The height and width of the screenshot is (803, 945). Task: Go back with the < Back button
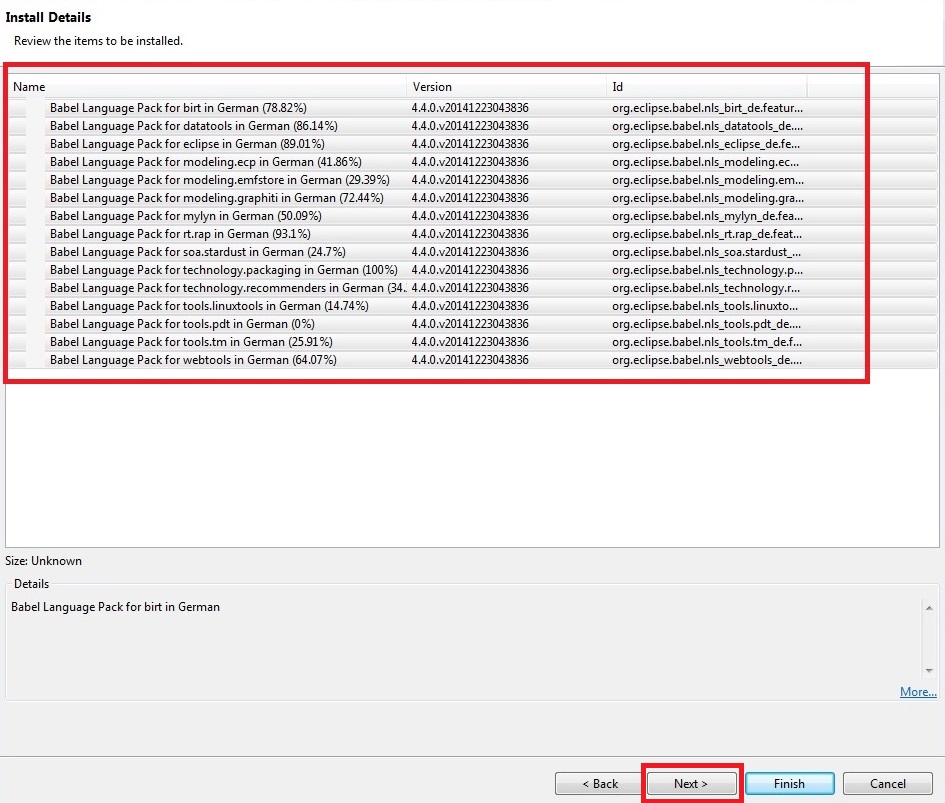coord(600,784)
